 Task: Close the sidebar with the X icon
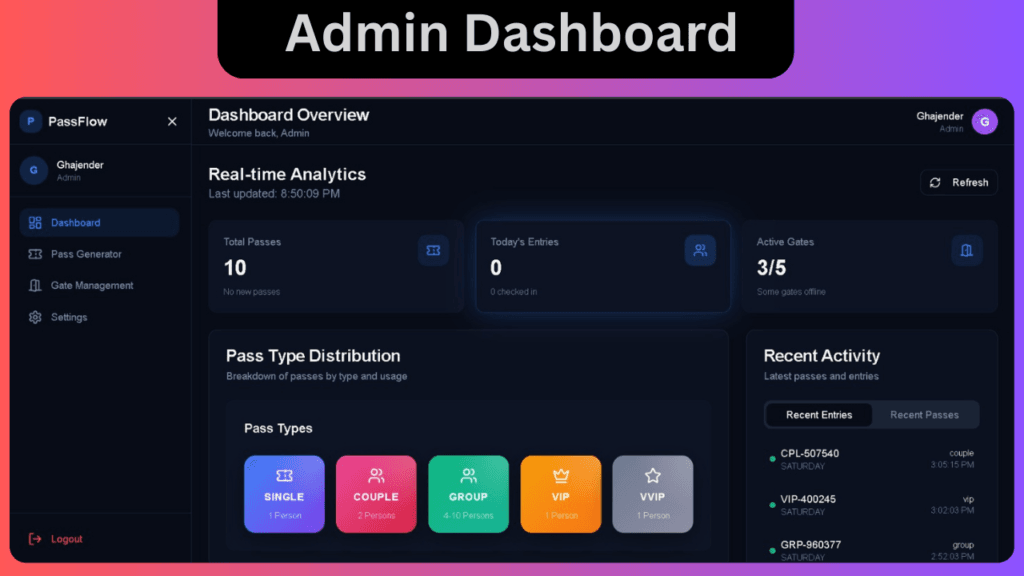pos(172,121)
